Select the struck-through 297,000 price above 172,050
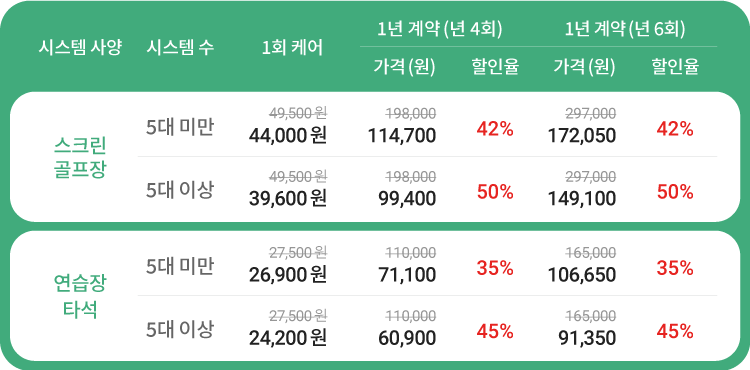 click(591, 113)
